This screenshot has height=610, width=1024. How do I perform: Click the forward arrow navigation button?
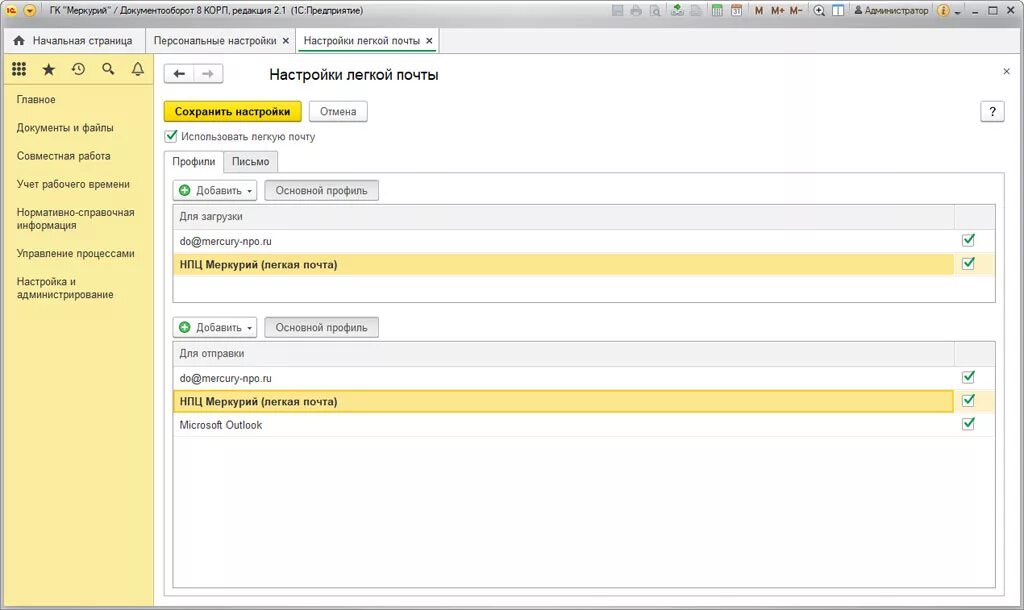click(x=208, y=74)
